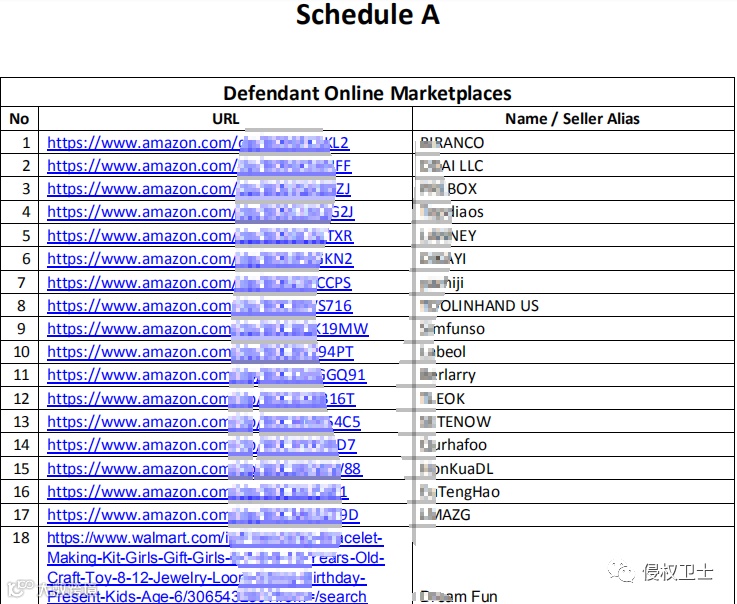737x604 pixels.
Task: Select the Defendant Online Marketplaces title
Action: point(367,93)
